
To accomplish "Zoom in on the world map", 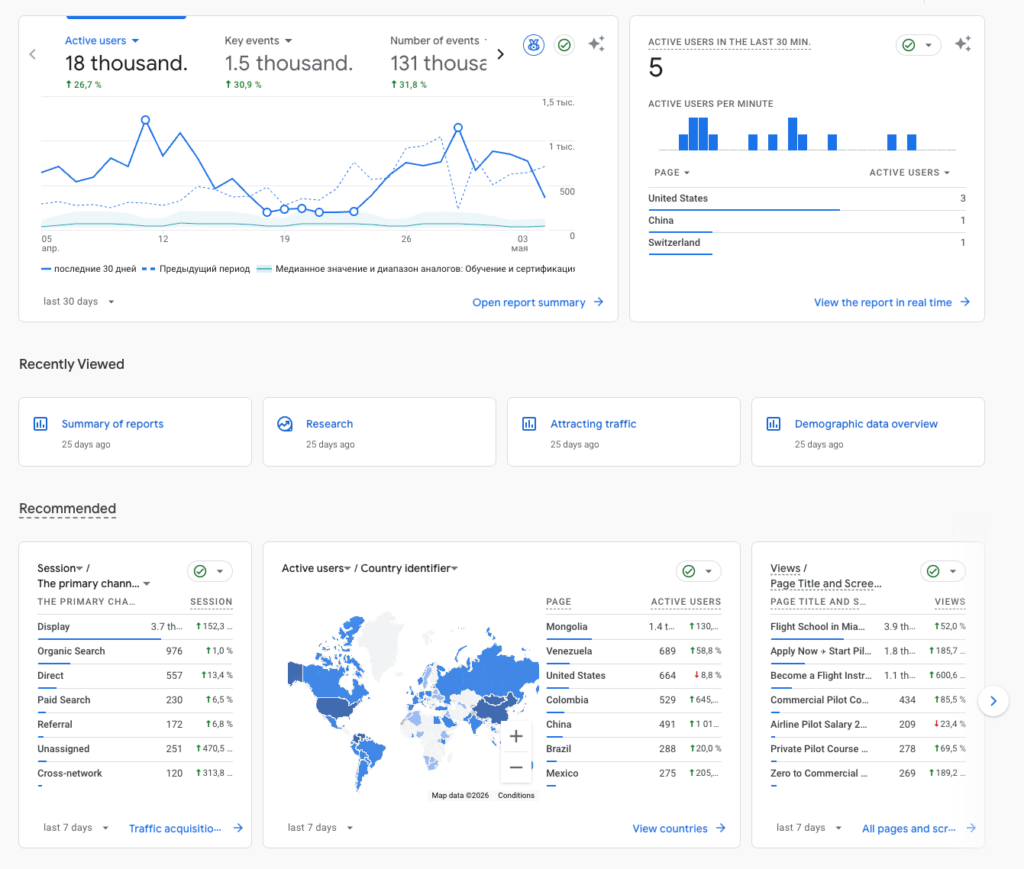I will pos(516,736).
